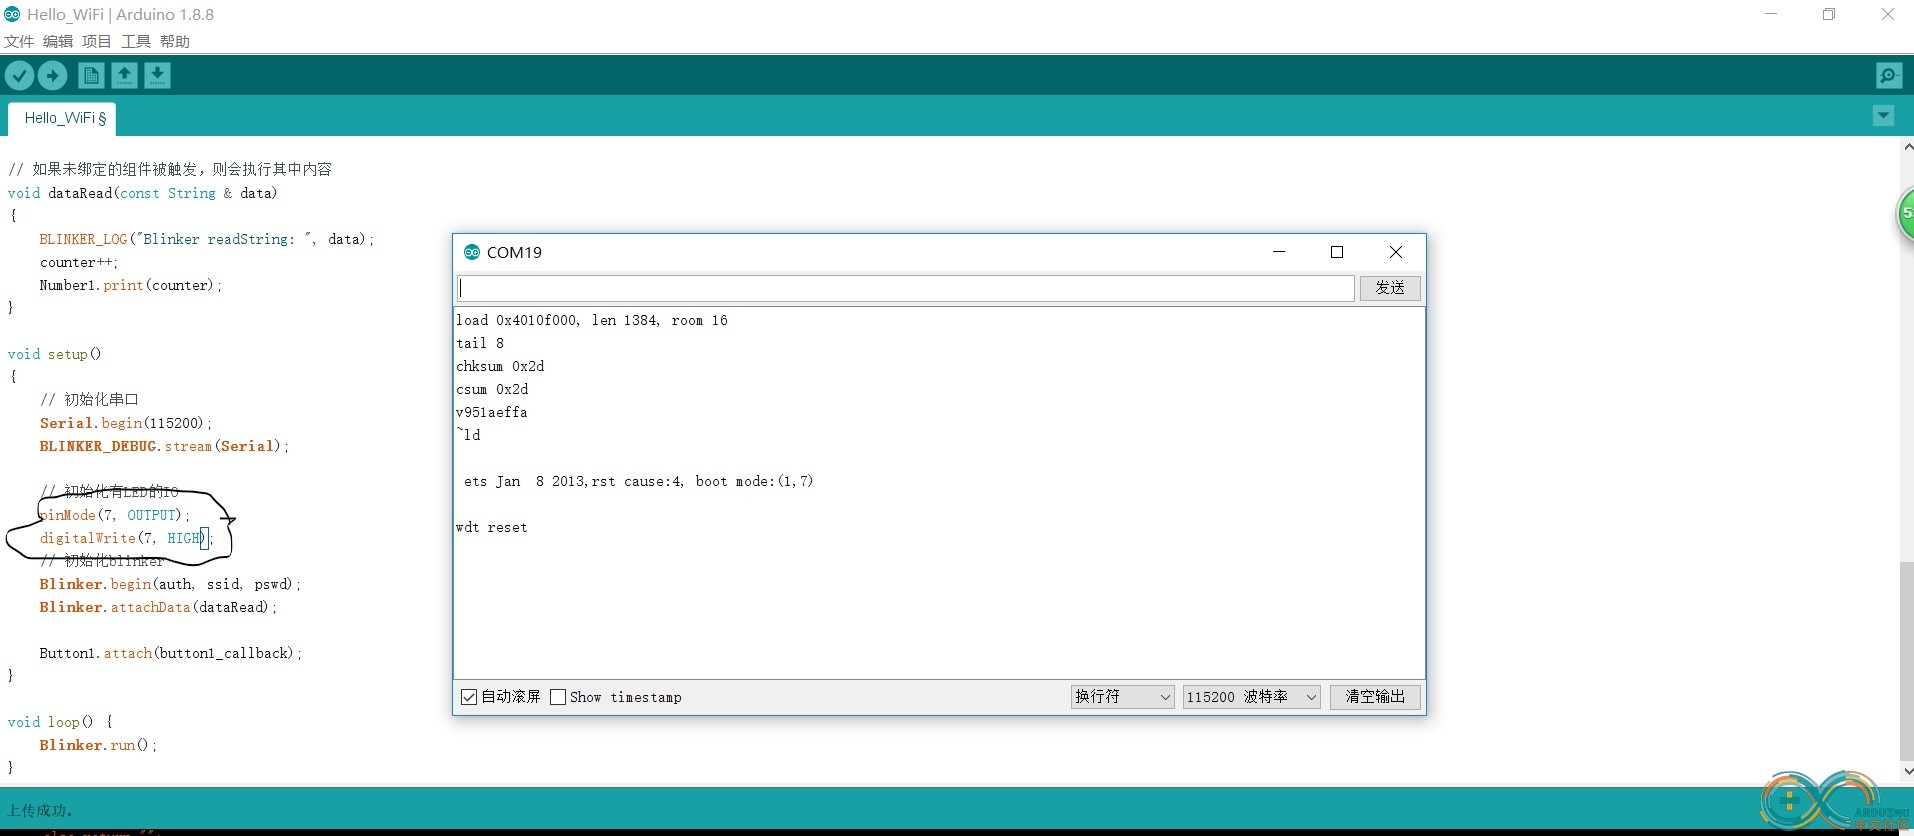Screen dimensions: 1914x836
Task: Toggle the 自动滚屏 autoscroll checkbox
Action: tap(469, 697)
